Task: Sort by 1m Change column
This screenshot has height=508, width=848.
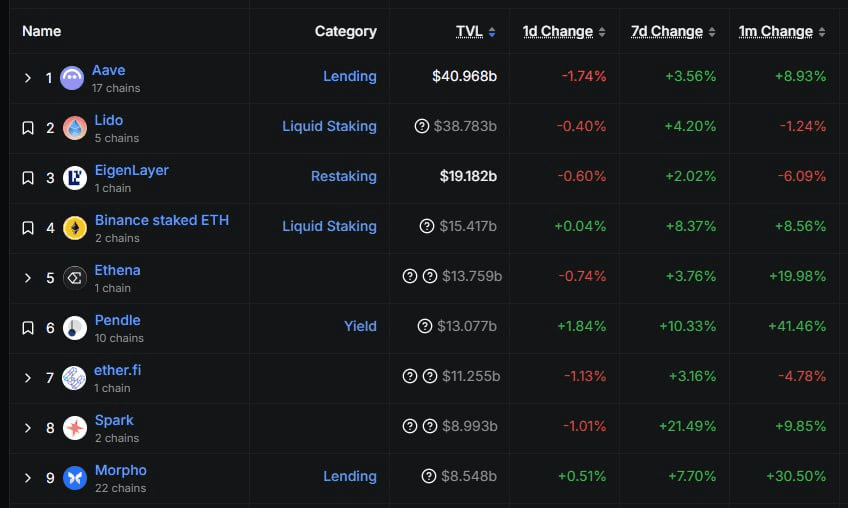Action: pyautogui.click(x=782, y=32)
